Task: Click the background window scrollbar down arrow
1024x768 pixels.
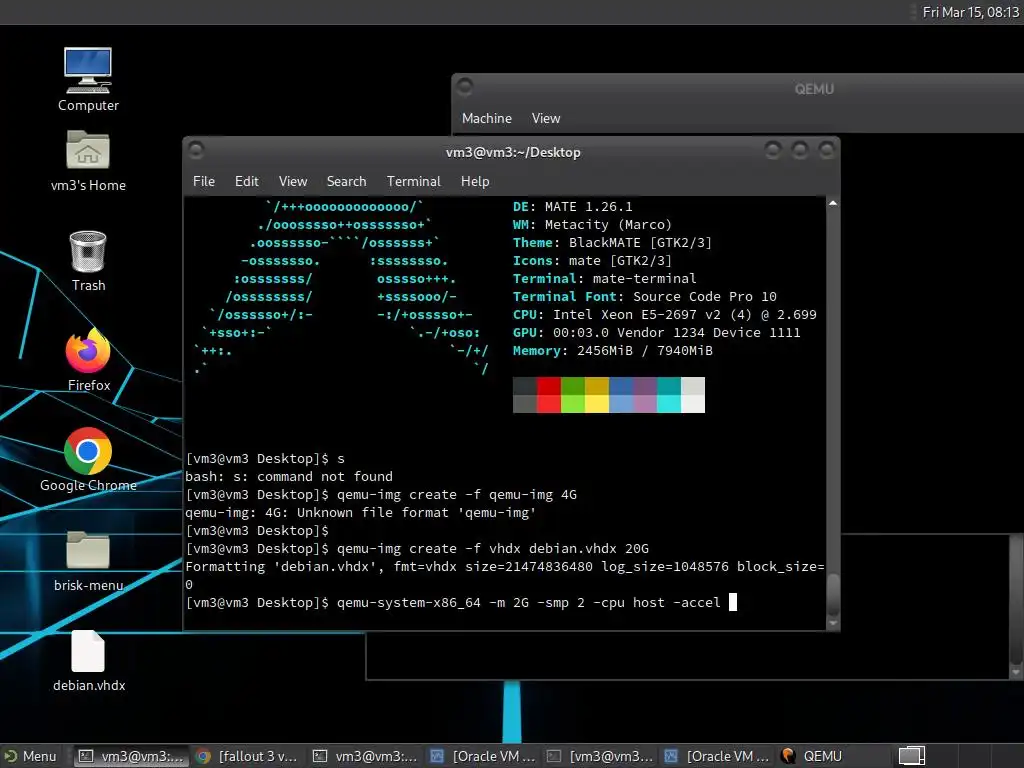Action: [1016, 672]
